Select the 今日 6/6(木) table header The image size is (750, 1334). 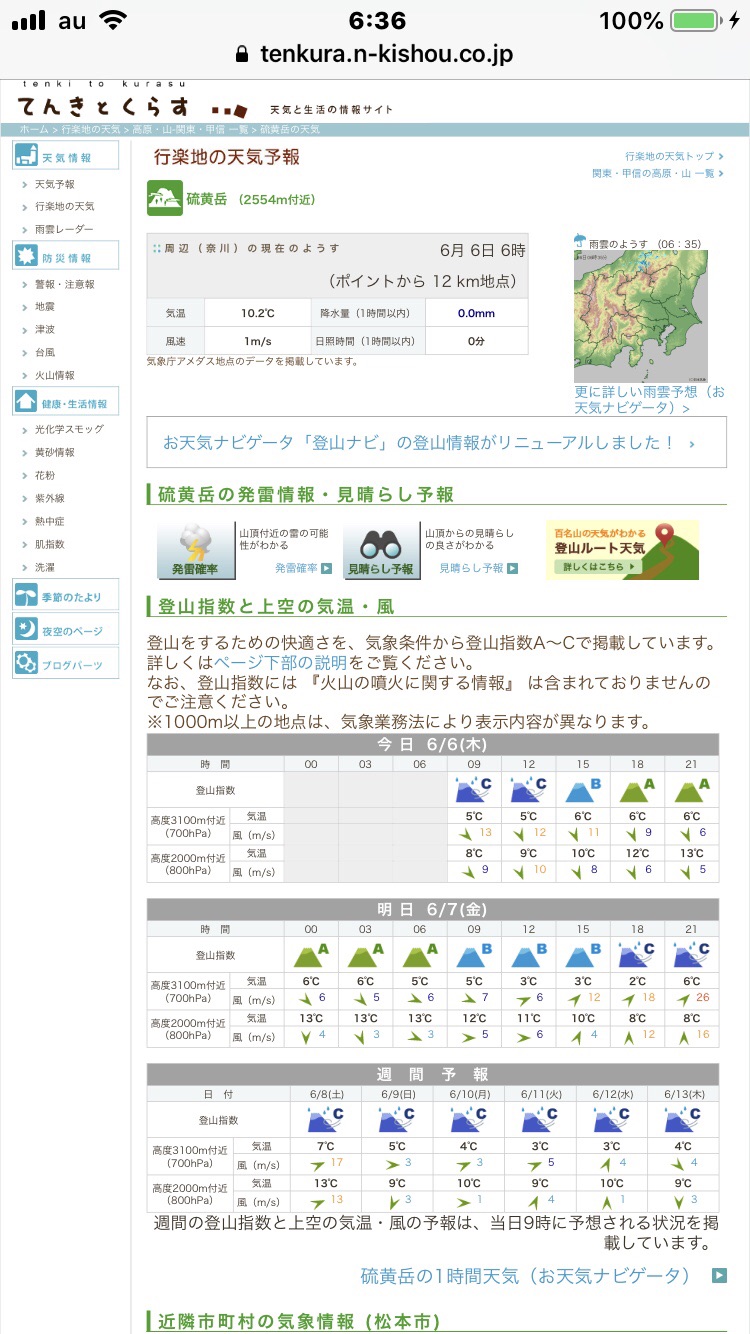tap(432, 744)
